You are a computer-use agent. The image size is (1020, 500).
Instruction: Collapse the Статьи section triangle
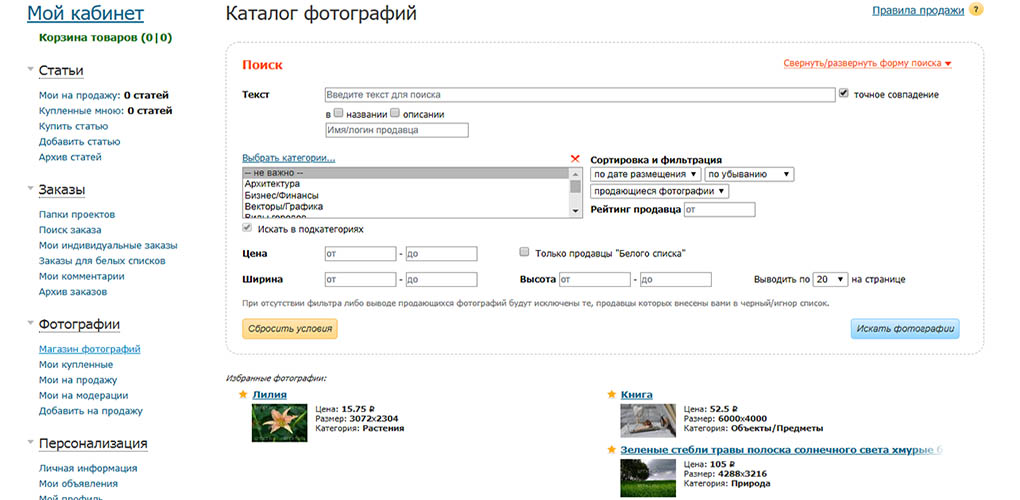pyautogui.click(x=30, y=68)
